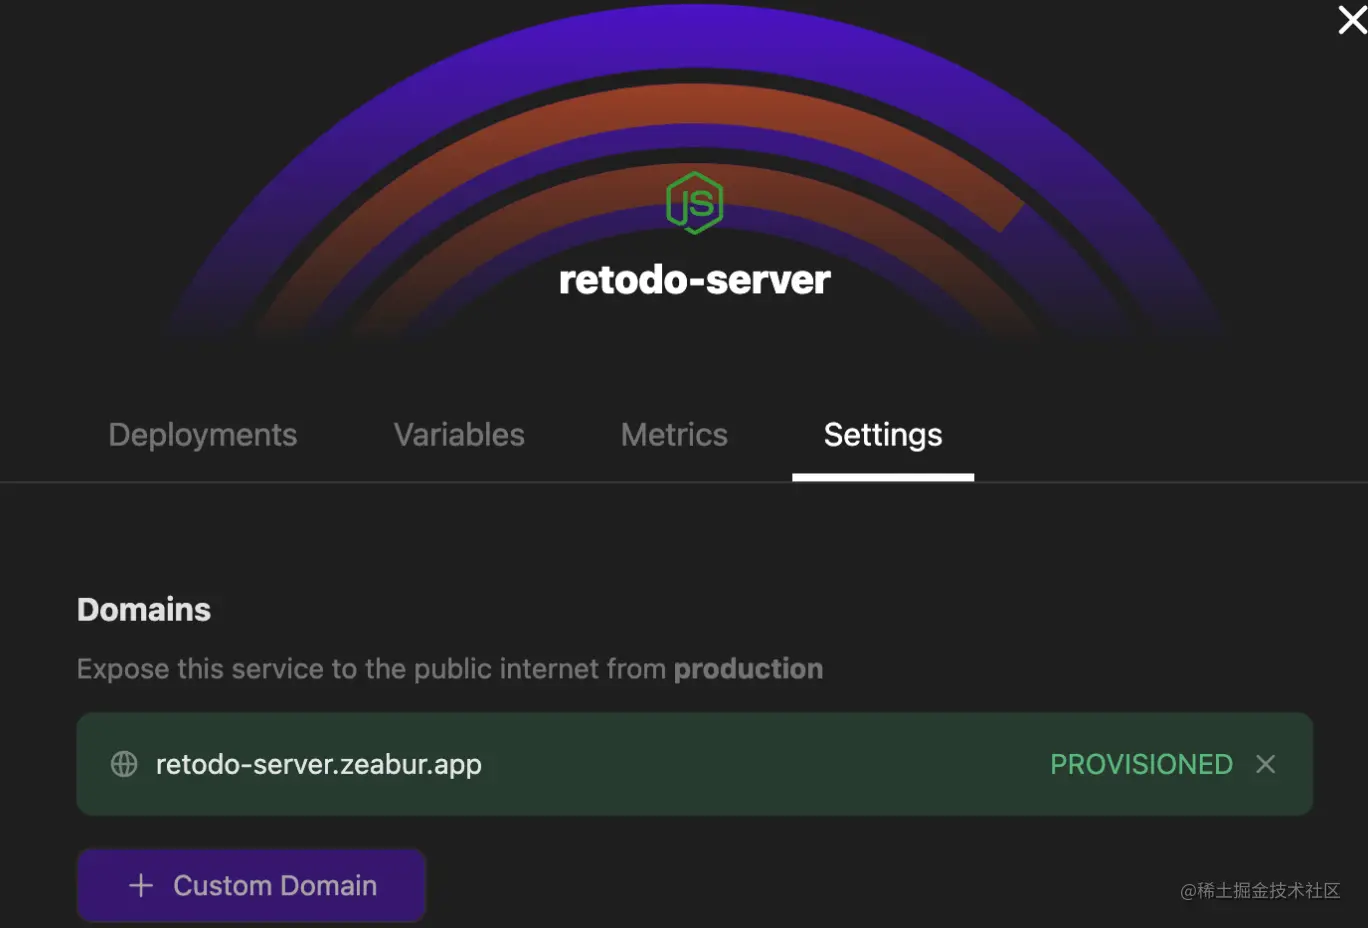1368x928 pixels.
Task: Open the Deployments tab
Action: click(x=203, y=435)
